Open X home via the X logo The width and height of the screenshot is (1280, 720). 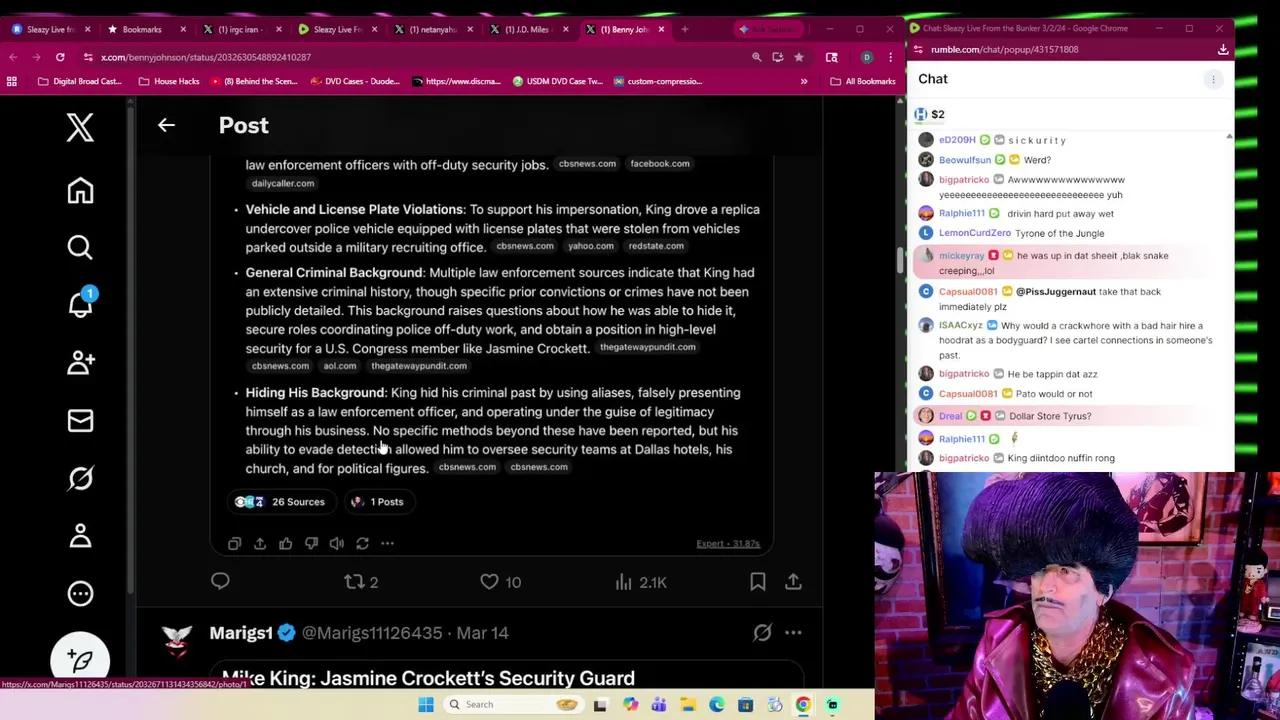pos(80,127)
